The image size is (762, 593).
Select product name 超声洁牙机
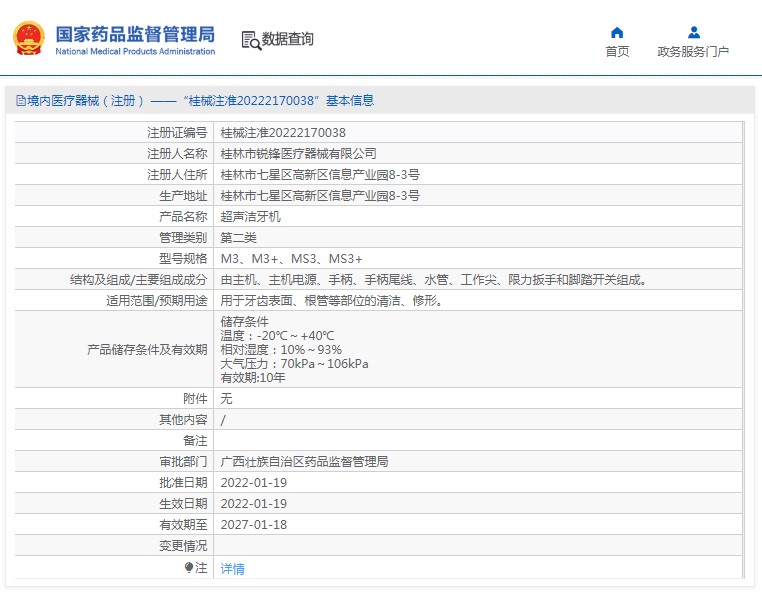click(250, 217)
